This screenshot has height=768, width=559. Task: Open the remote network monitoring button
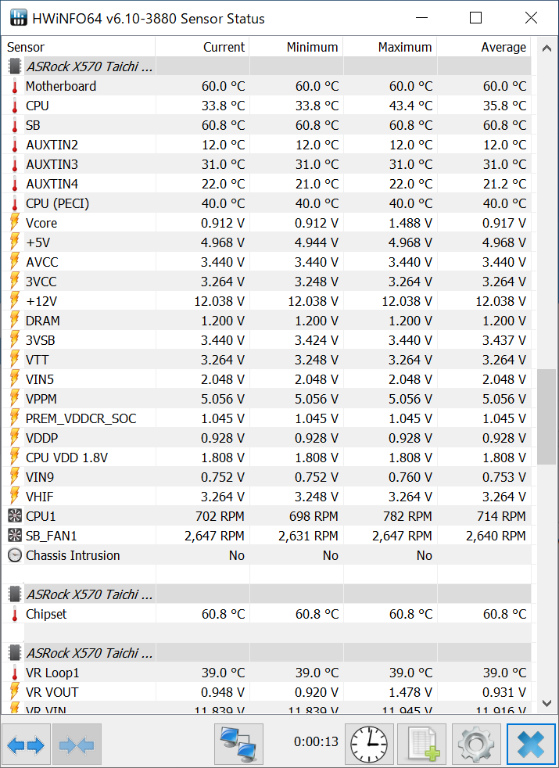[239, 745]
